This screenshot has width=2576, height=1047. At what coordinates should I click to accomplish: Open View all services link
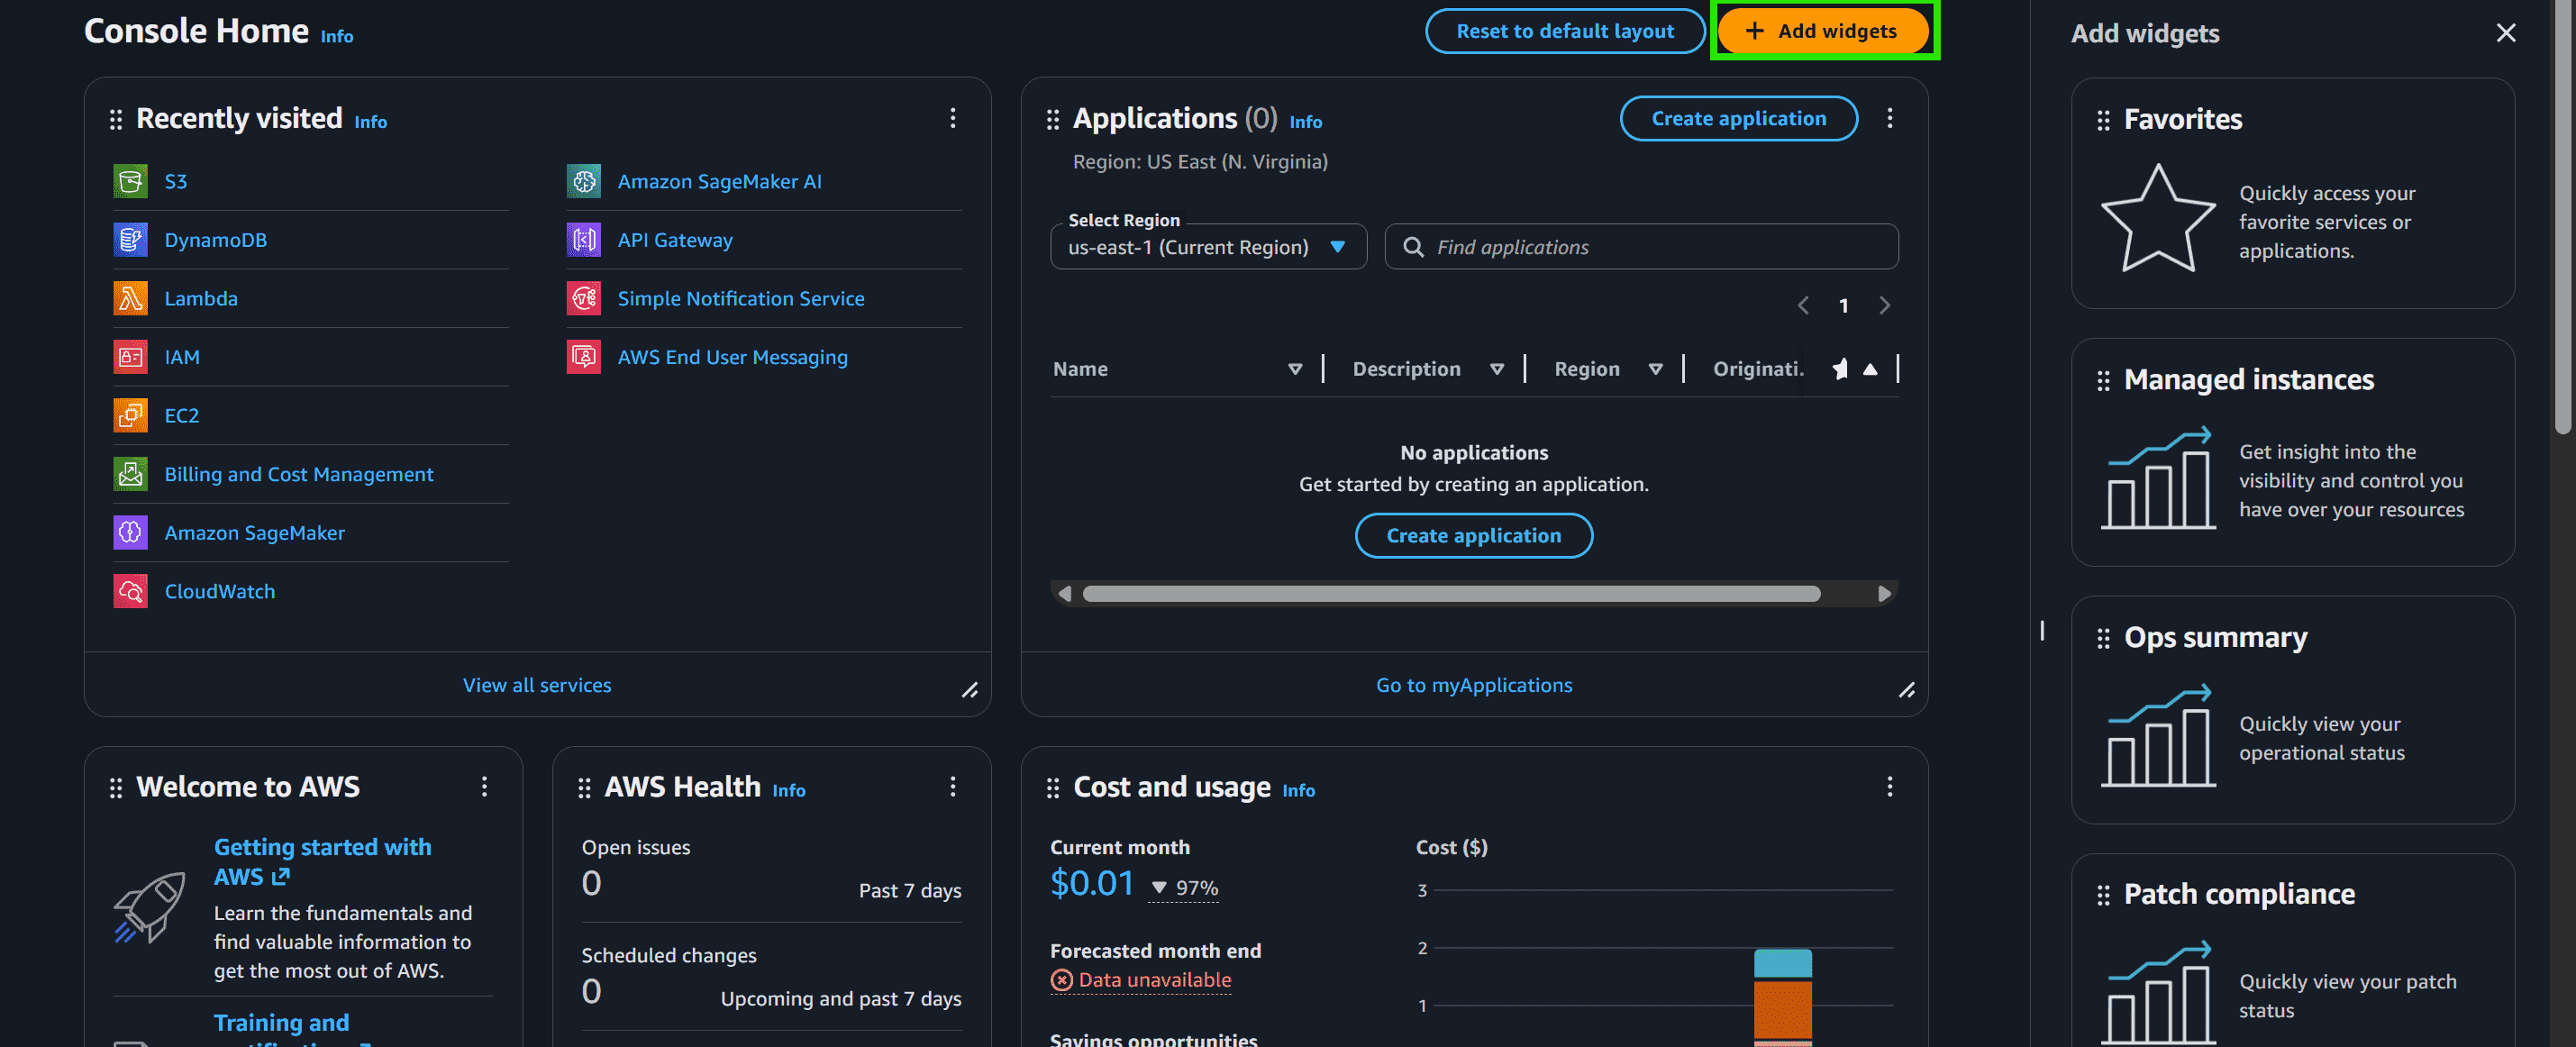(537, 685)
